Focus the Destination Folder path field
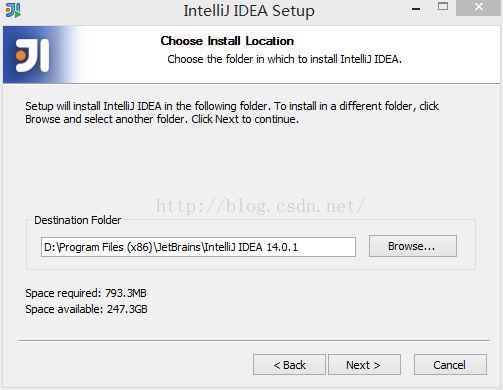503x390 pixels. pyautogui.click(x=198, y=247)
